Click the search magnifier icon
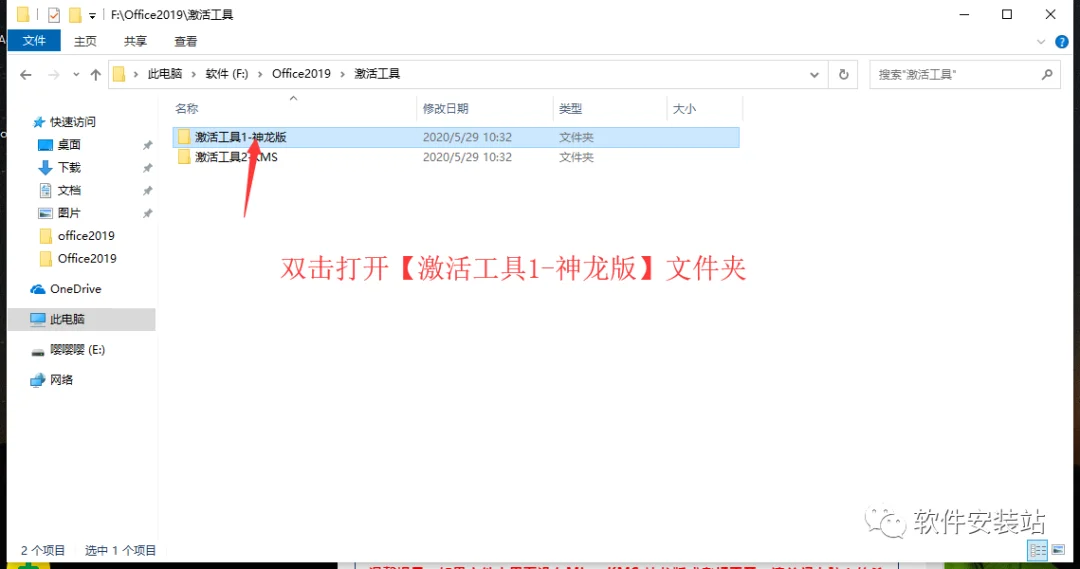This screenshot has width=1080, height=569. pos(1047,74)
